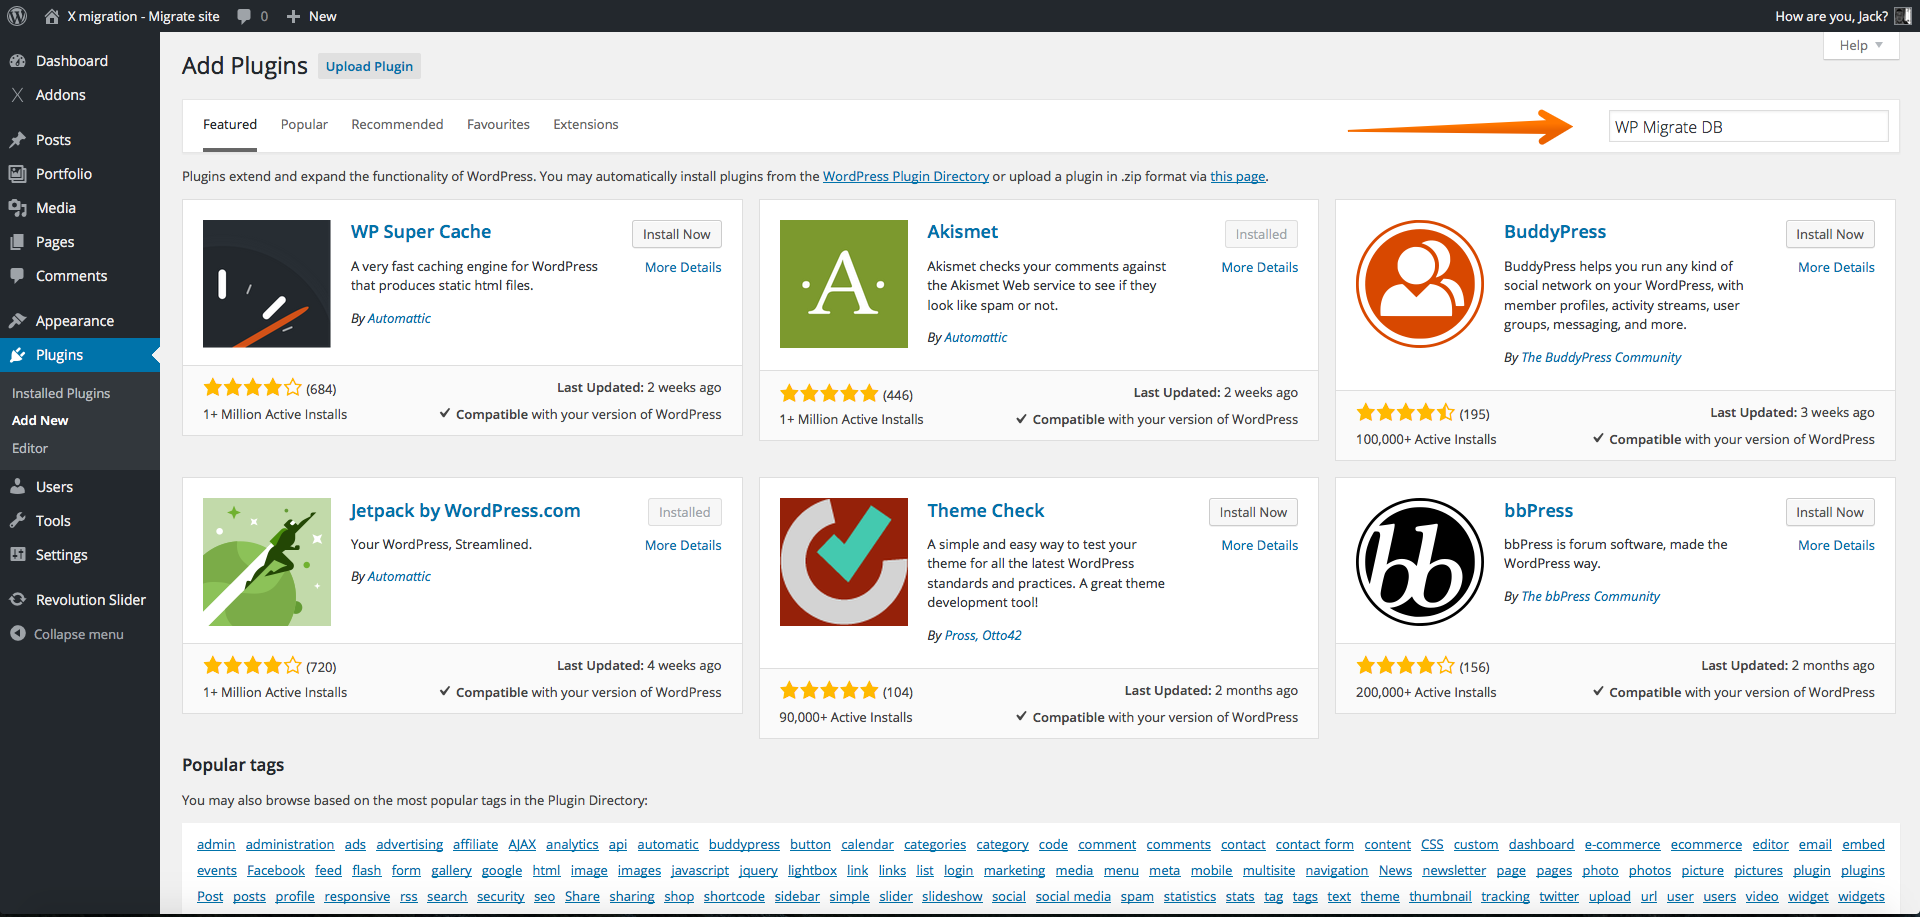Switch to the Popular tab
This screenshot has height=917, width=1920.
(304, 125)
